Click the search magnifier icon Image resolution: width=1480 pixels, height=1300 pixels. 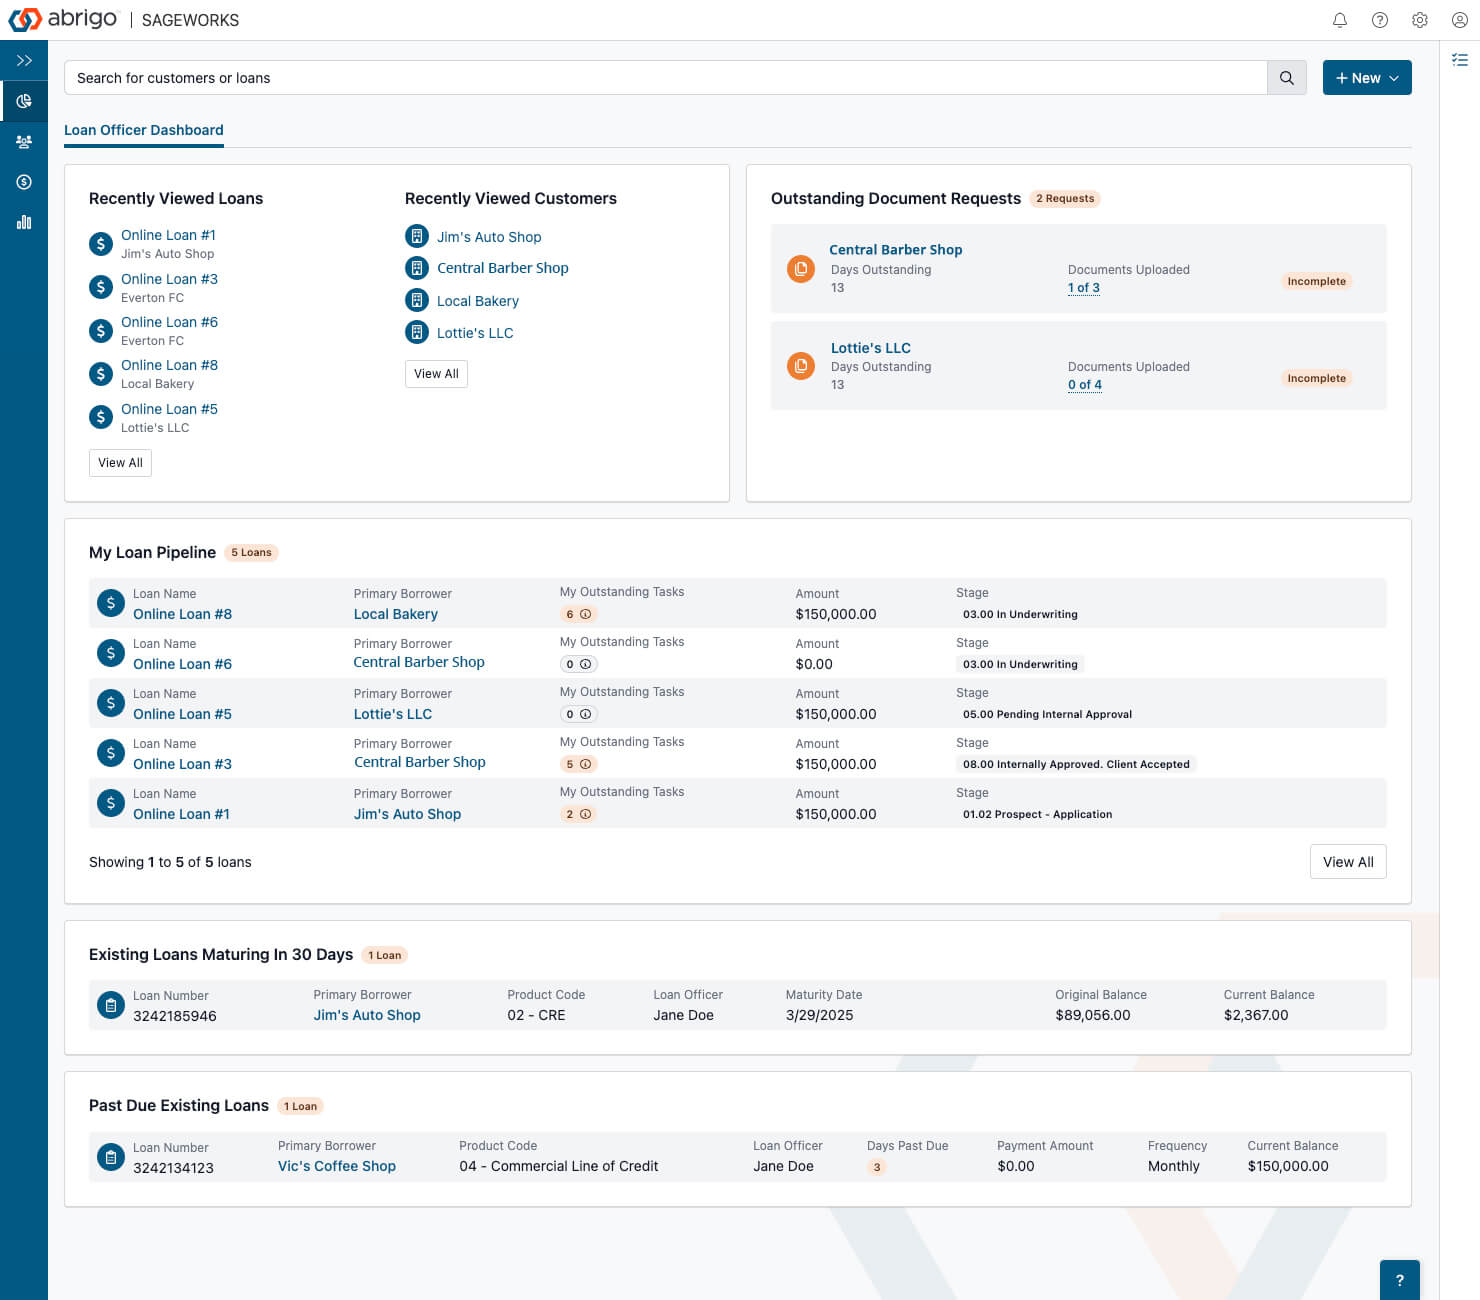(x=1287, y=77)
